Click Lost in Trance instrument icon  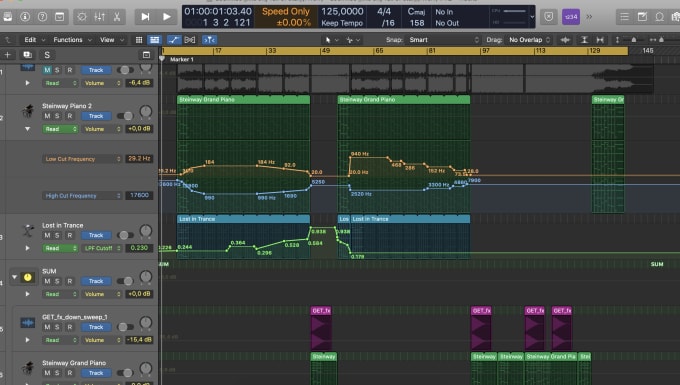(x=28, y=230)
